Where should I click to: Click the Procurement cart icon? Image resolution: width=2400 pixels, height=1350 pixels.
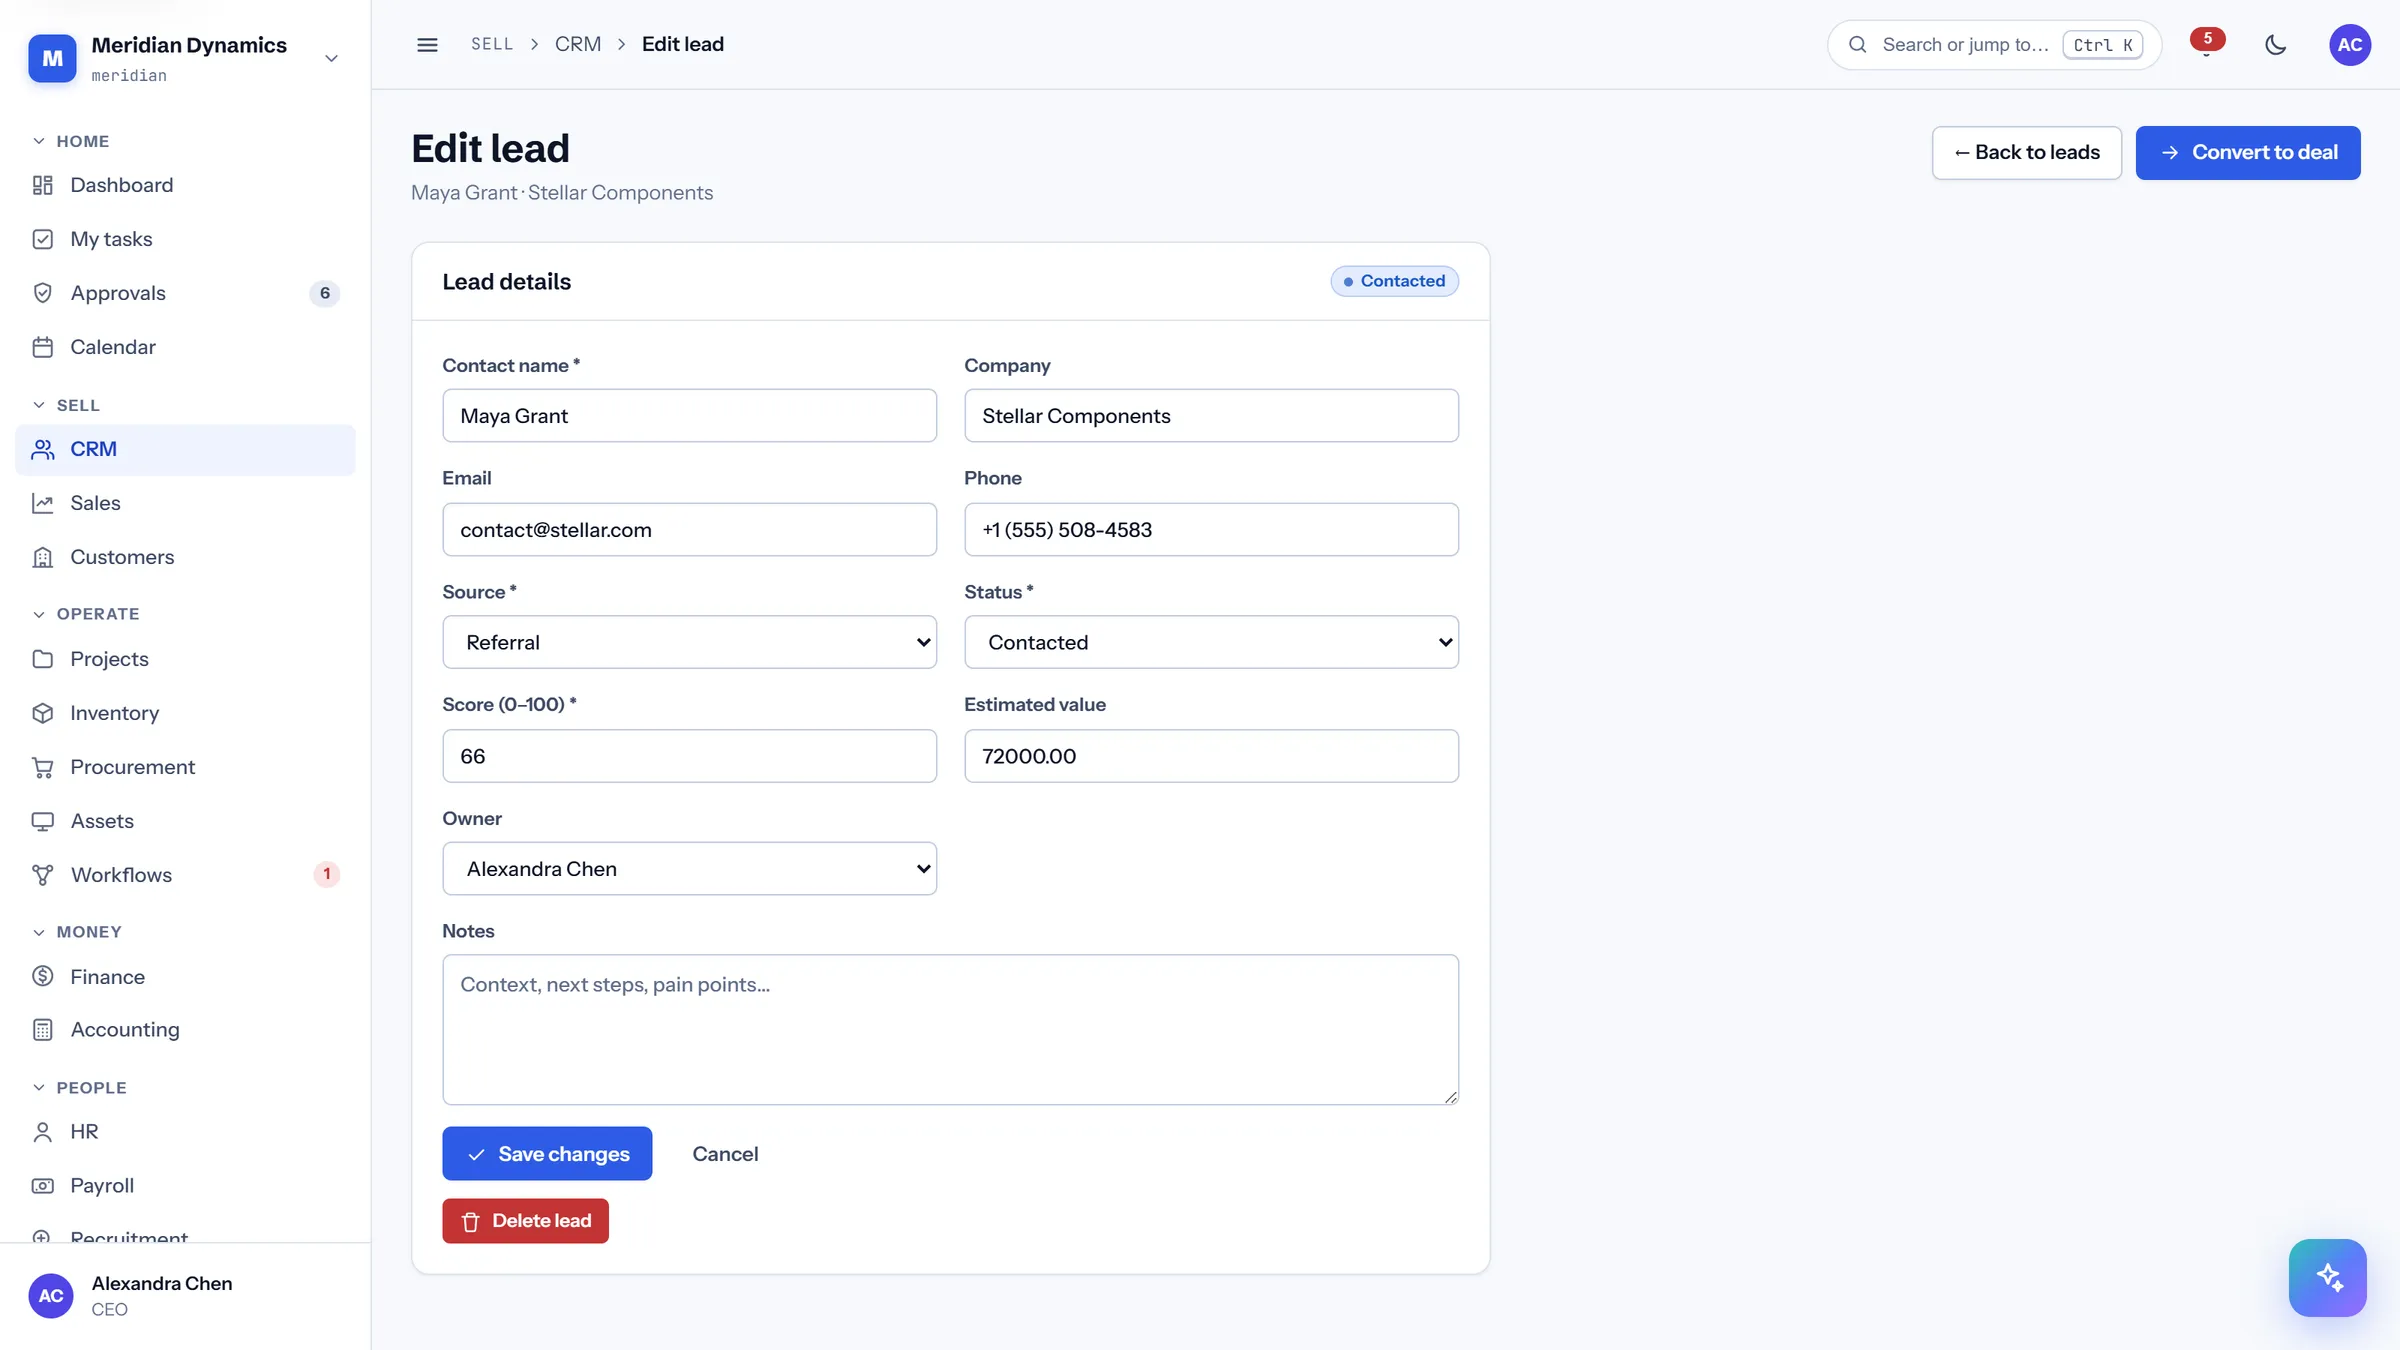coord(42,767)
